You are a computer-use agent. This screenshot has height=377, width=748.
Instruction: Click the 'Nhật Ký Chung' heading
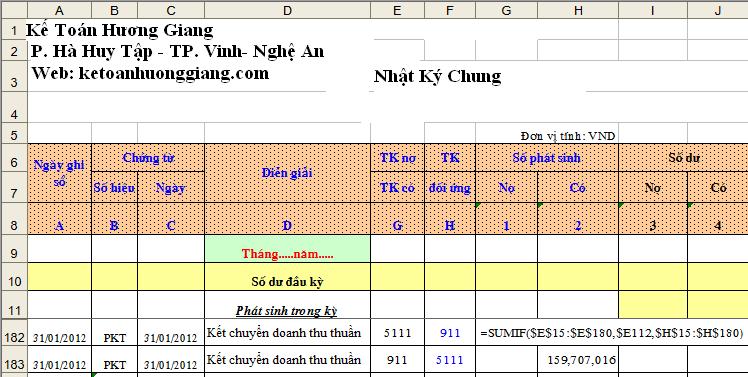[438, 76]
